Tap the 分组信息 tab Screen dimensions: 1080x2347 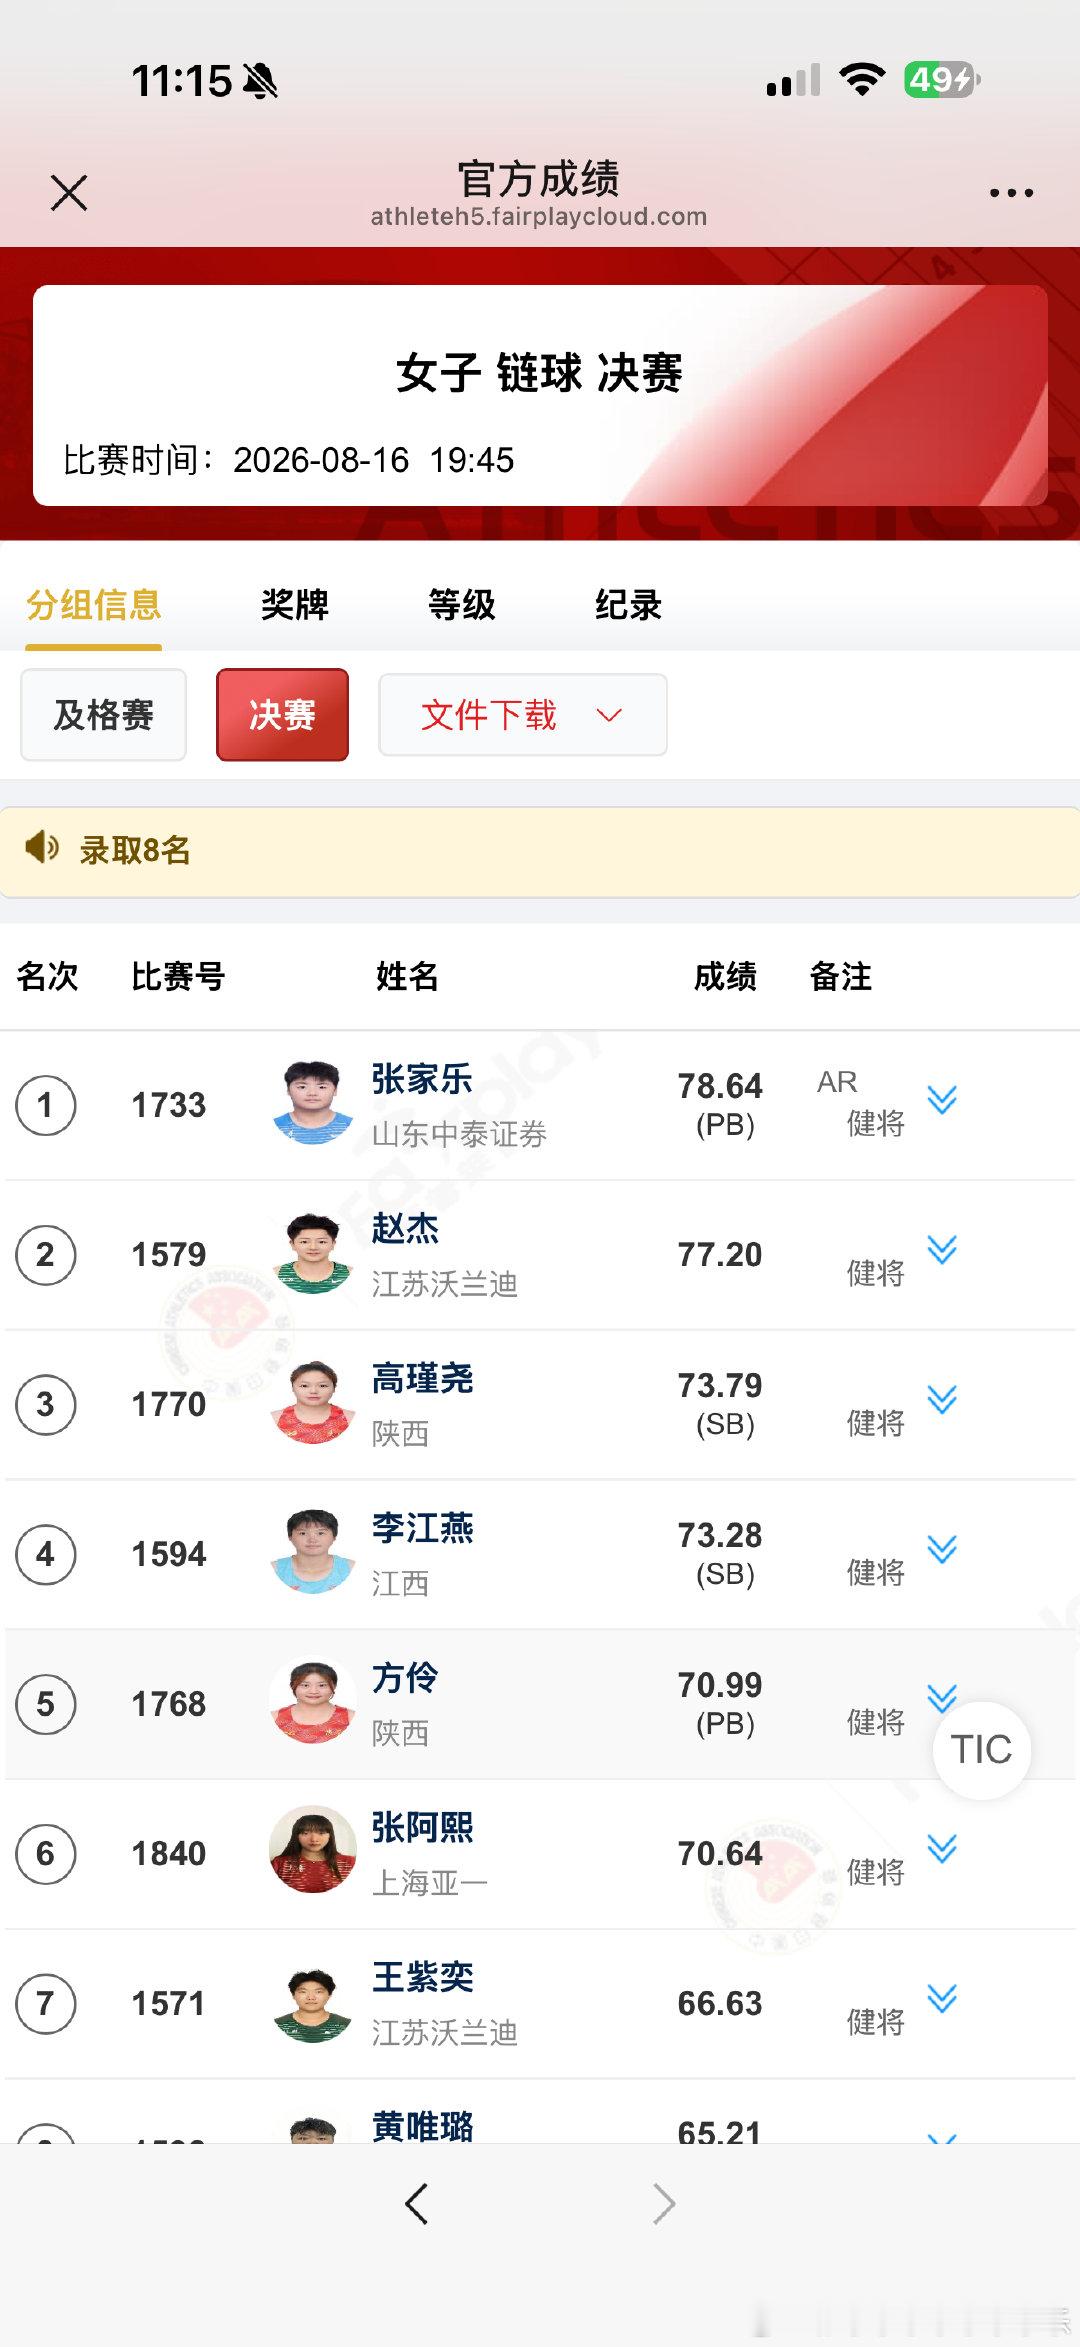94,605
